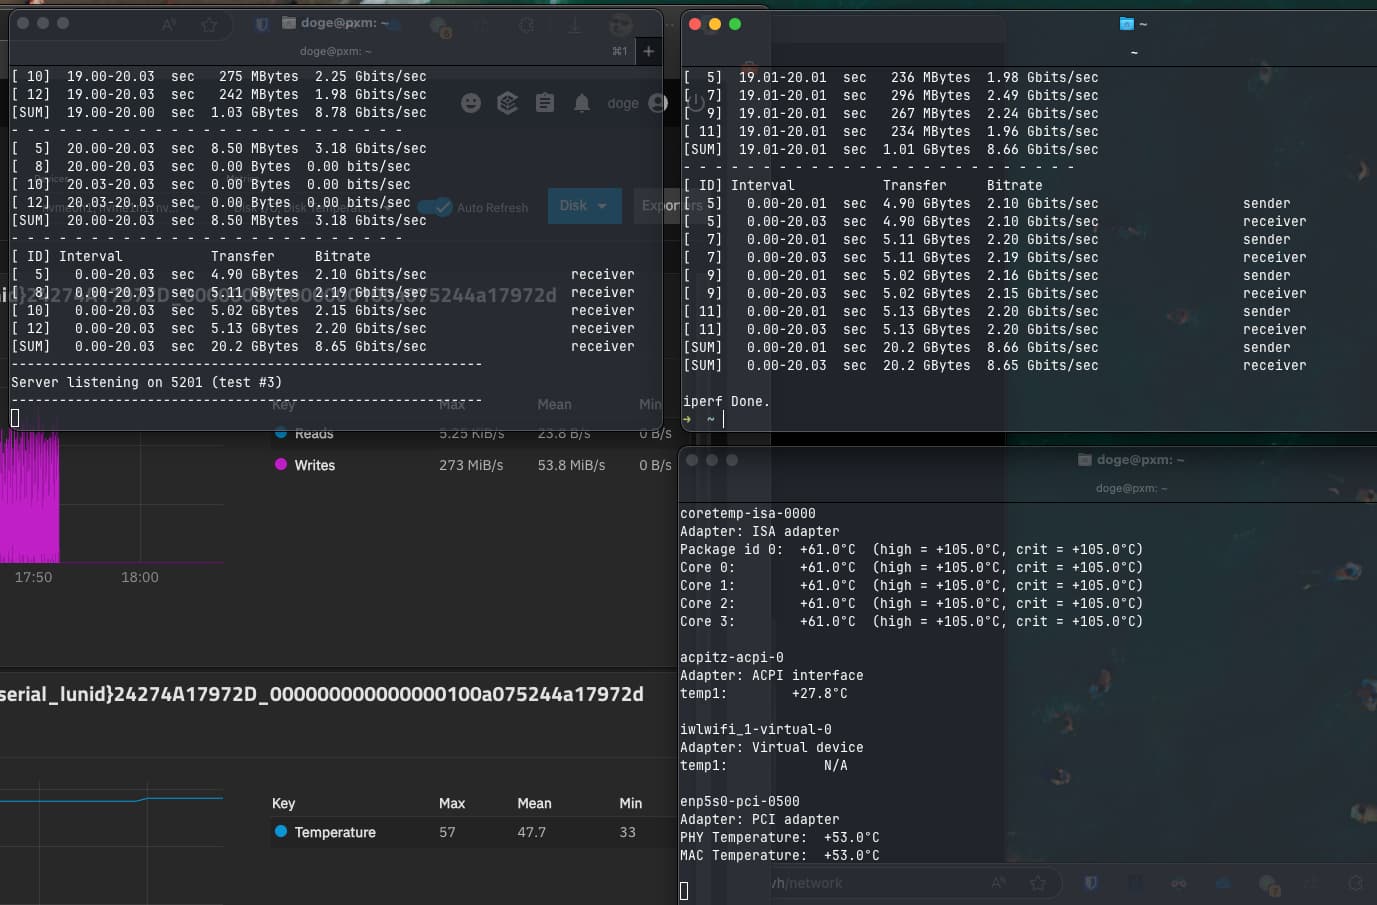
Task: Click the 'acpitz-acpi-0' sensor line
Action: click(x=732, y=657)
